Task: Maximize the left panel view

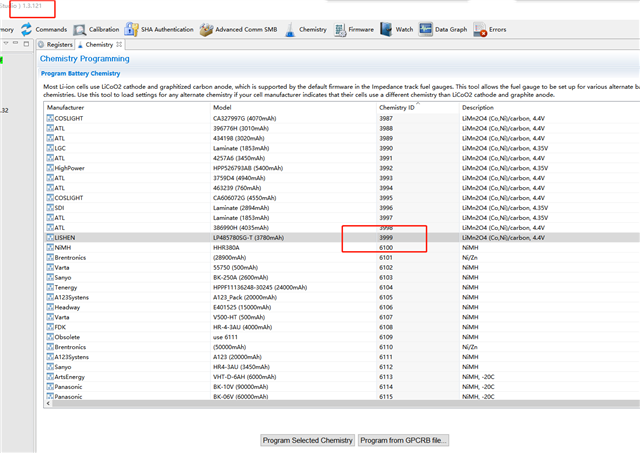Action: coord(26,44)
